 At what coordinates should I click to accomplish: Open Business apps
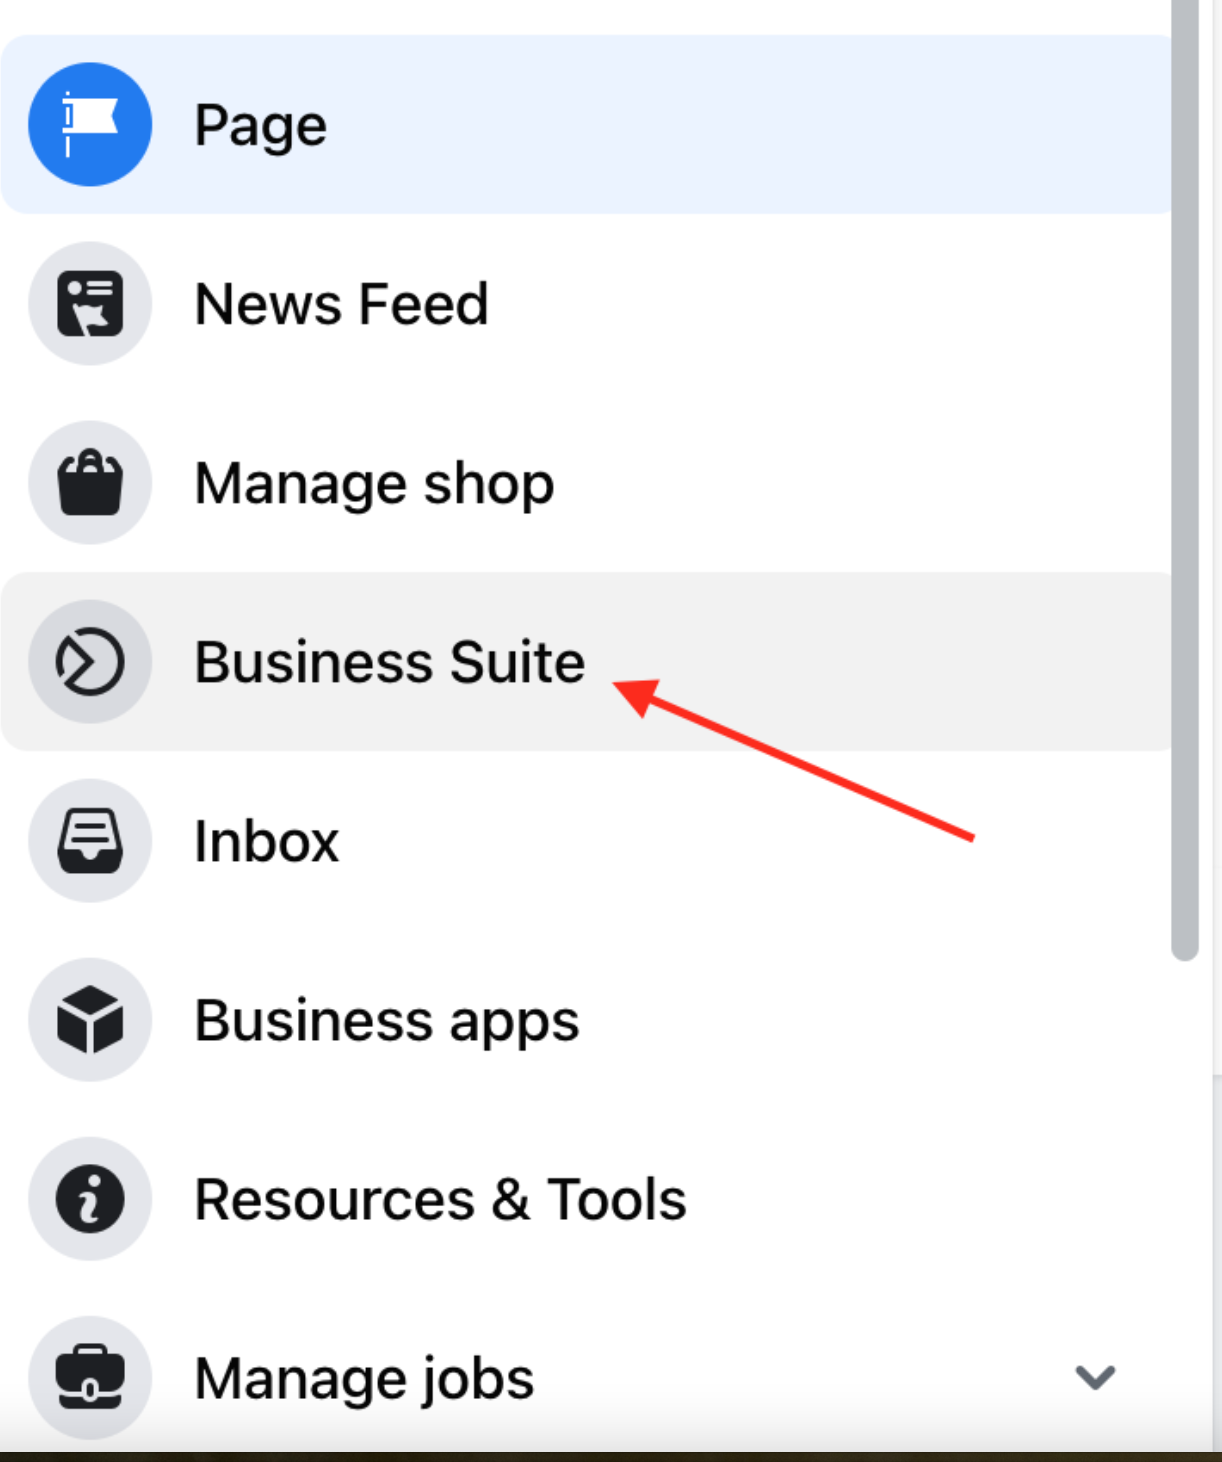tap(386, 1019)
